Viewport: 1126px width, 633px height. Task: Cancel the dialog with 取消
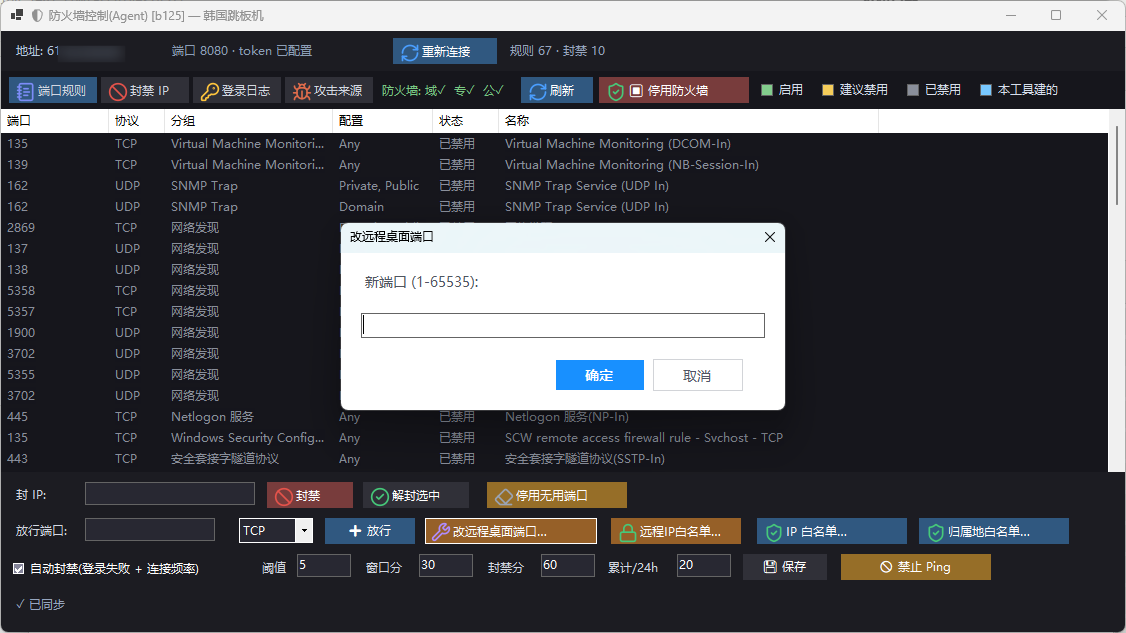point(697,375)
